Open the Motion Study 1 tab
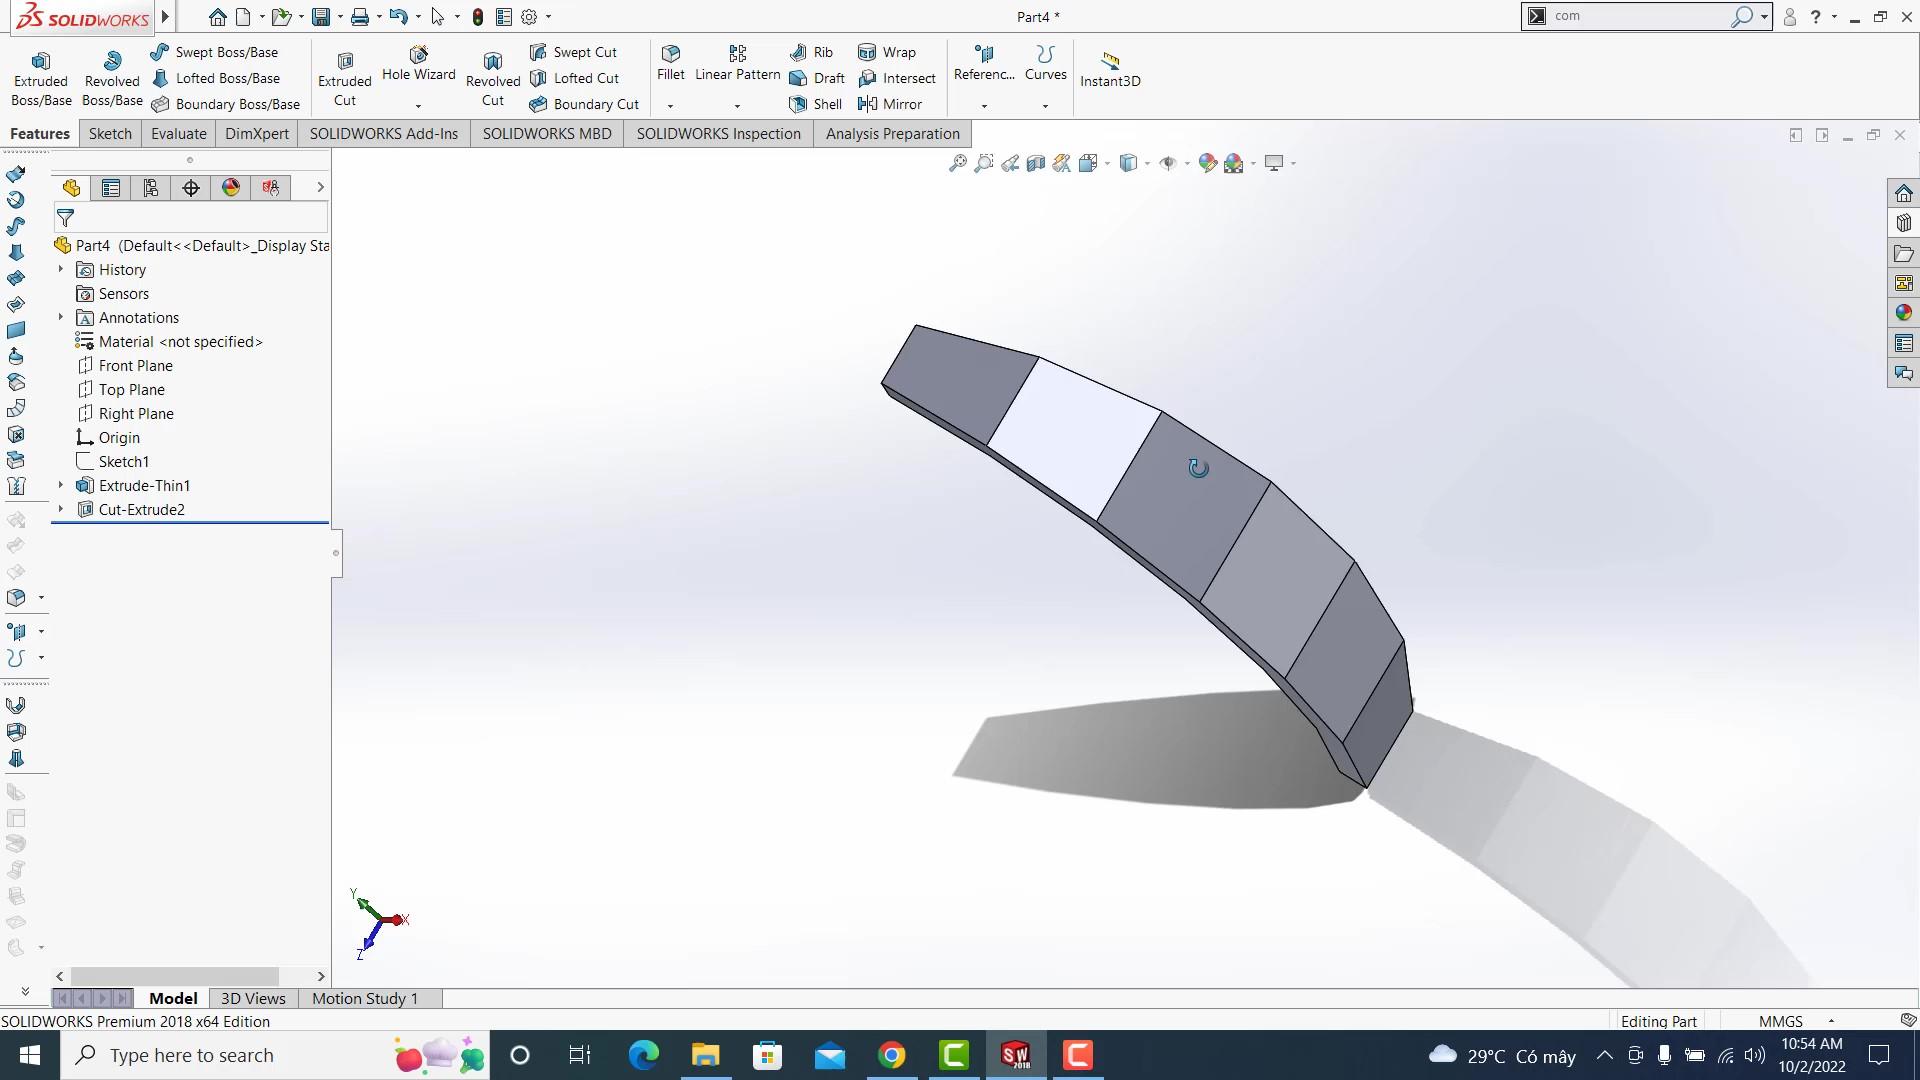The height and width of the screenshot is (1080, 1920). tap(364, 998)
